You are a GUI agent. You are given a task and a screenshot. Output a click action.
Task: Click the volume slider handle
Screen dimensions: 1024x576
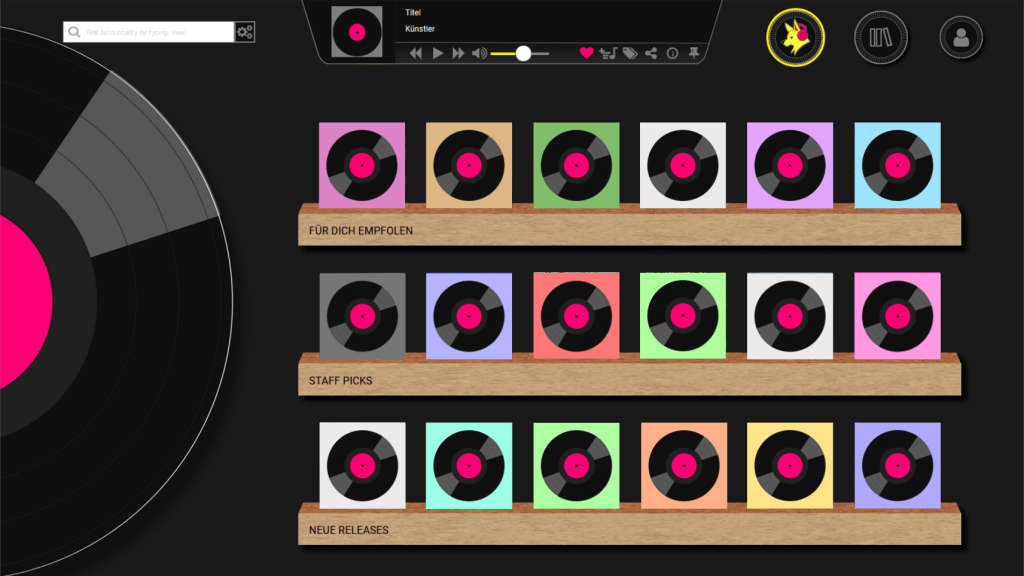tap(523, 54)
